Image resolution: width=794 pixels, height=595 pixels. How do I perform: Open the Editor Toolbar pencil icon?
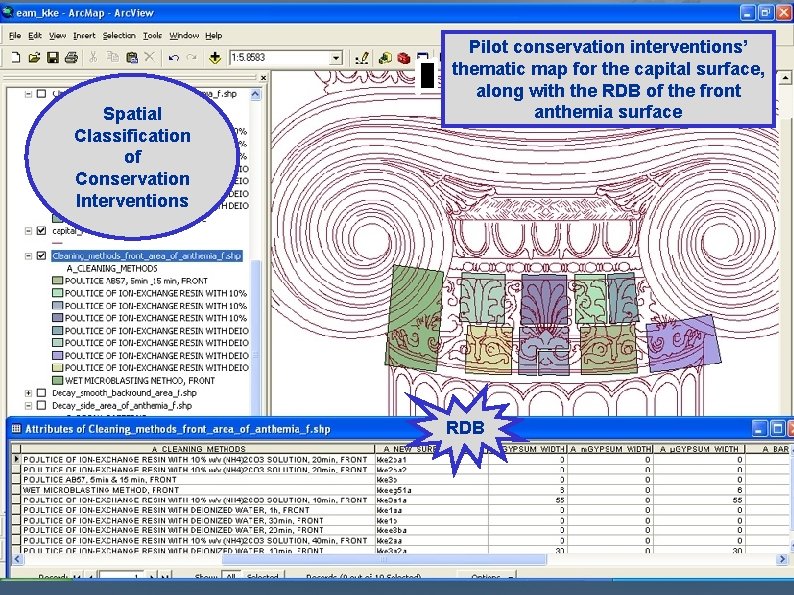coord(362,58)
